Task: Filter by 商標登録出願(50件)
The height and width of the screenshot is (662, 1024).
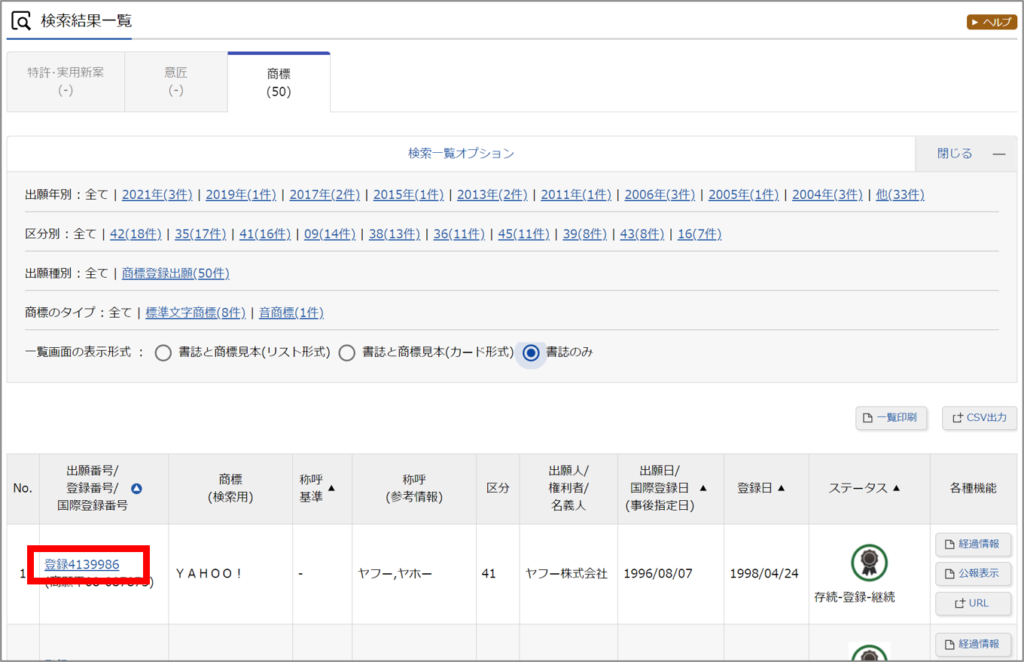Action: tap(176, 273)
